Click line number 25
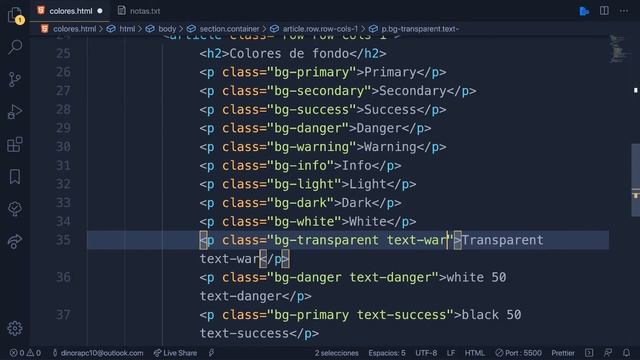 [63, 53]
